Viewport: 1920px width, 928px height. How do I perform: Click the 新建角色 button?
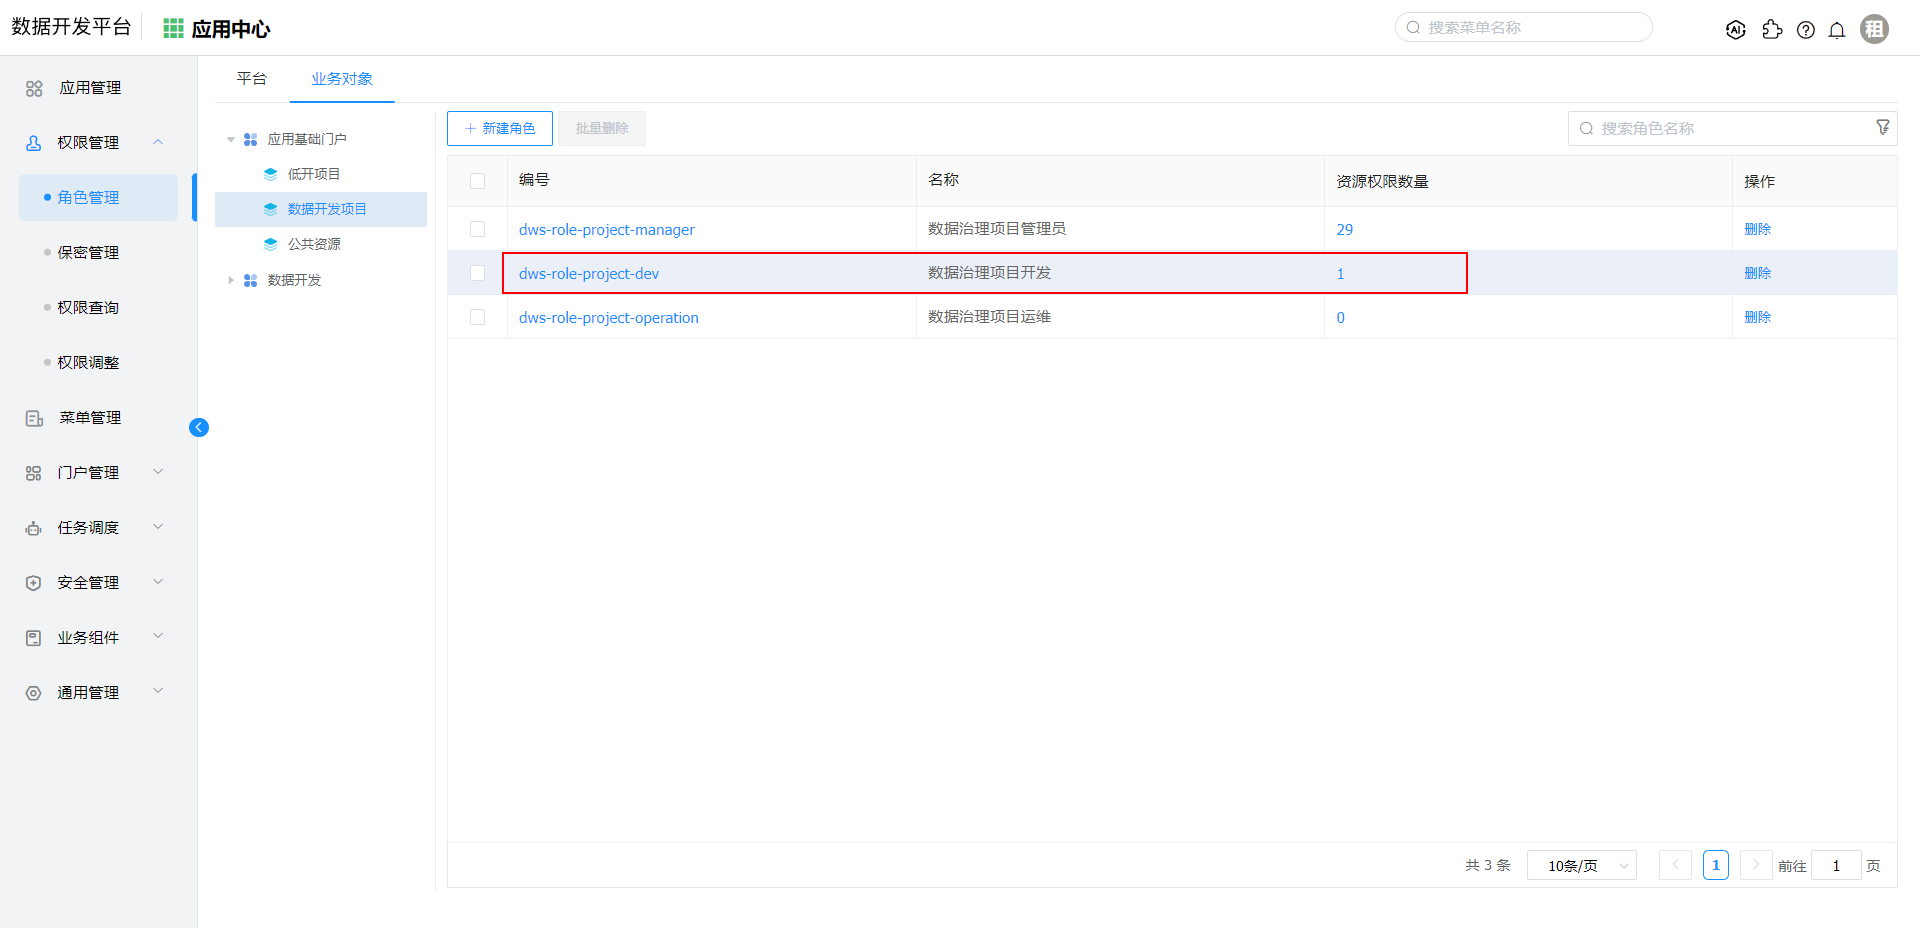500,128
